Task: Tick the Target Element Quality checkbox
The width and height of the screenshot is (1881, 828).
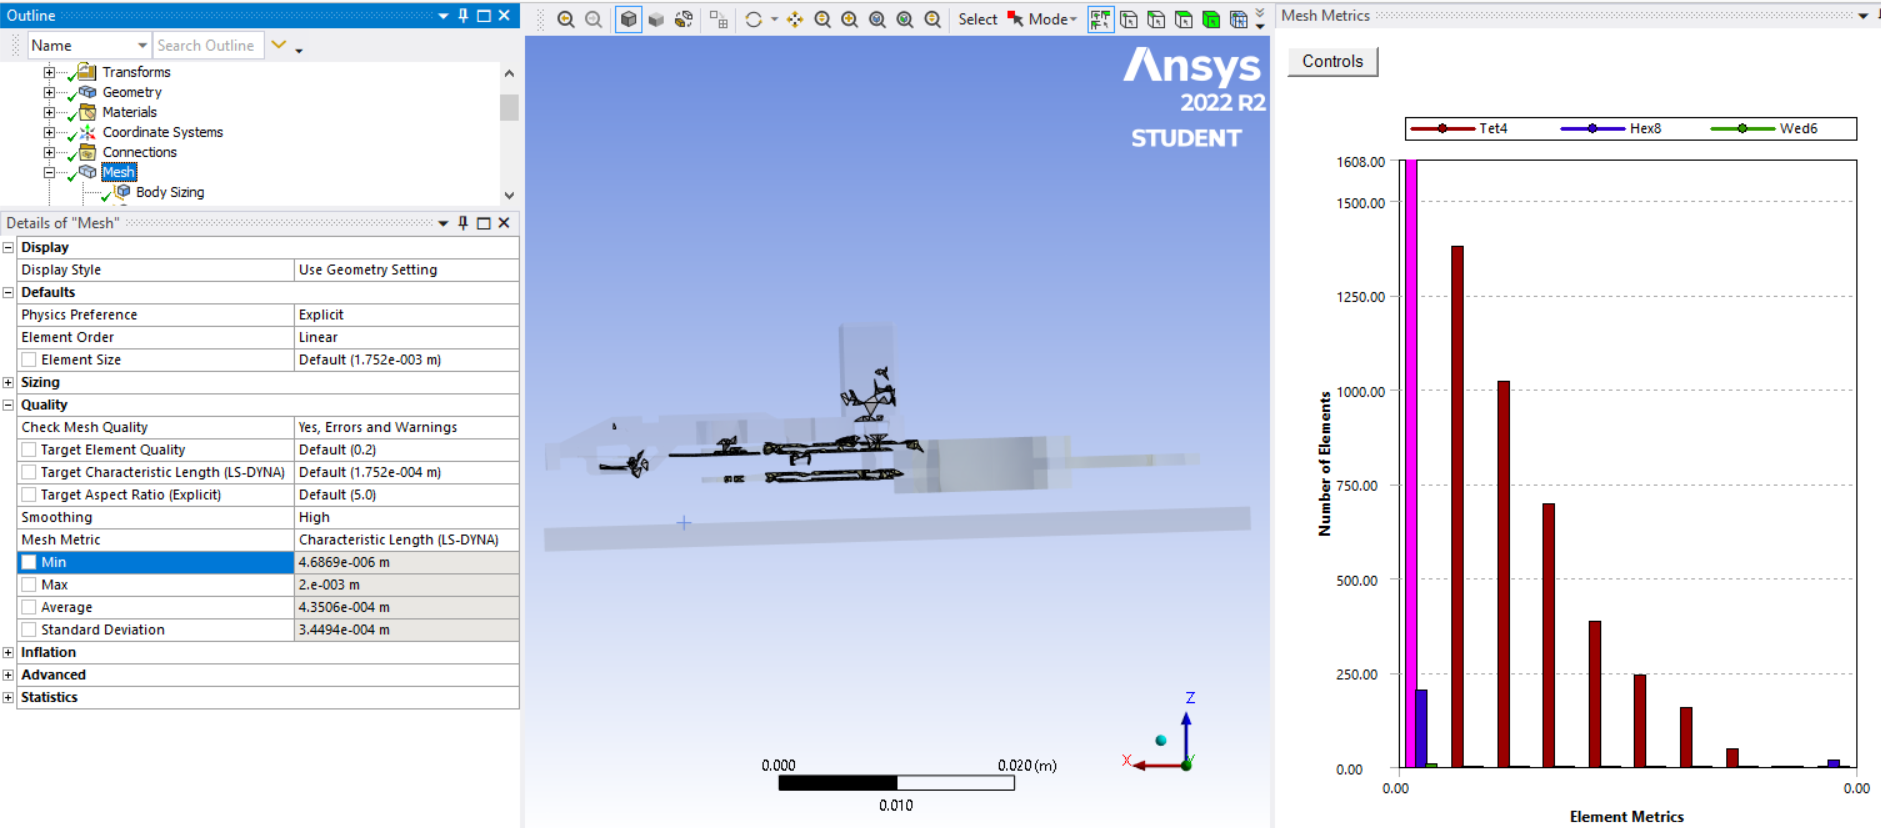Action: (29, 450)
